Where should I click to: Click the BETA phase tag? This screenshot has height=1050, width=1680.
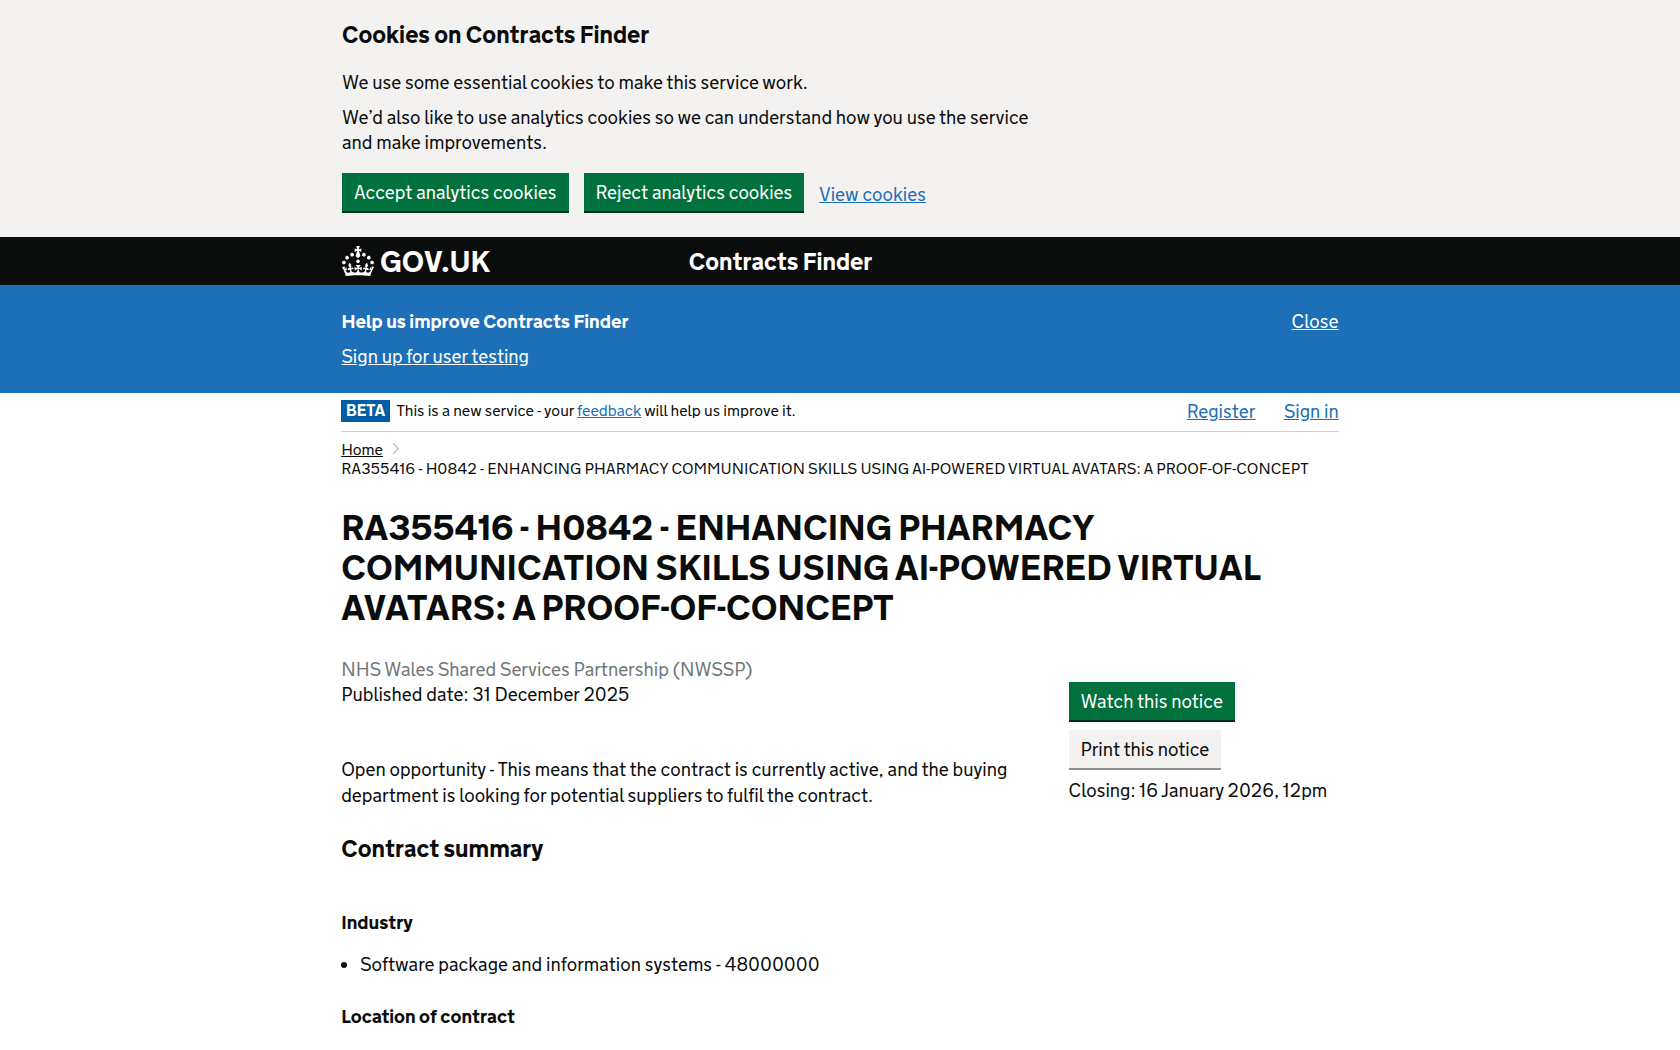point(365,411)
